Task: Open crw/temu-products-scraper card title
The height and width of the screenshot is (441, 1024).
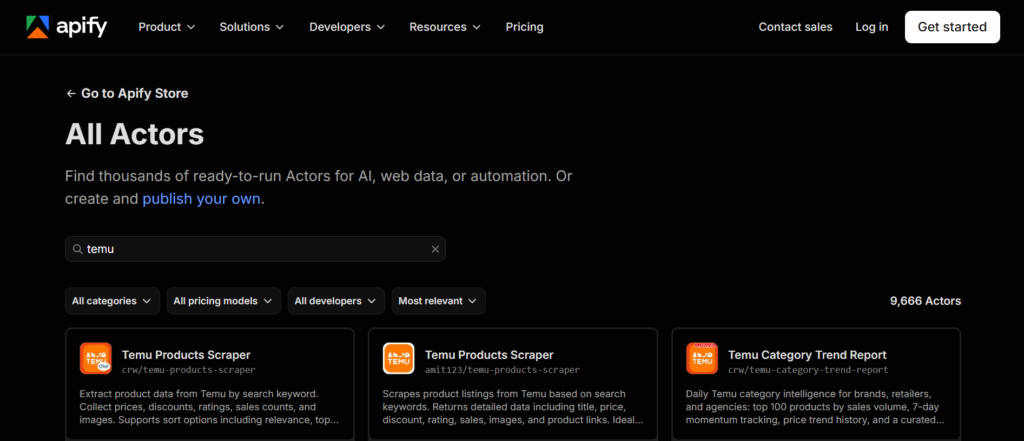Action: click(x=186, y=355)
